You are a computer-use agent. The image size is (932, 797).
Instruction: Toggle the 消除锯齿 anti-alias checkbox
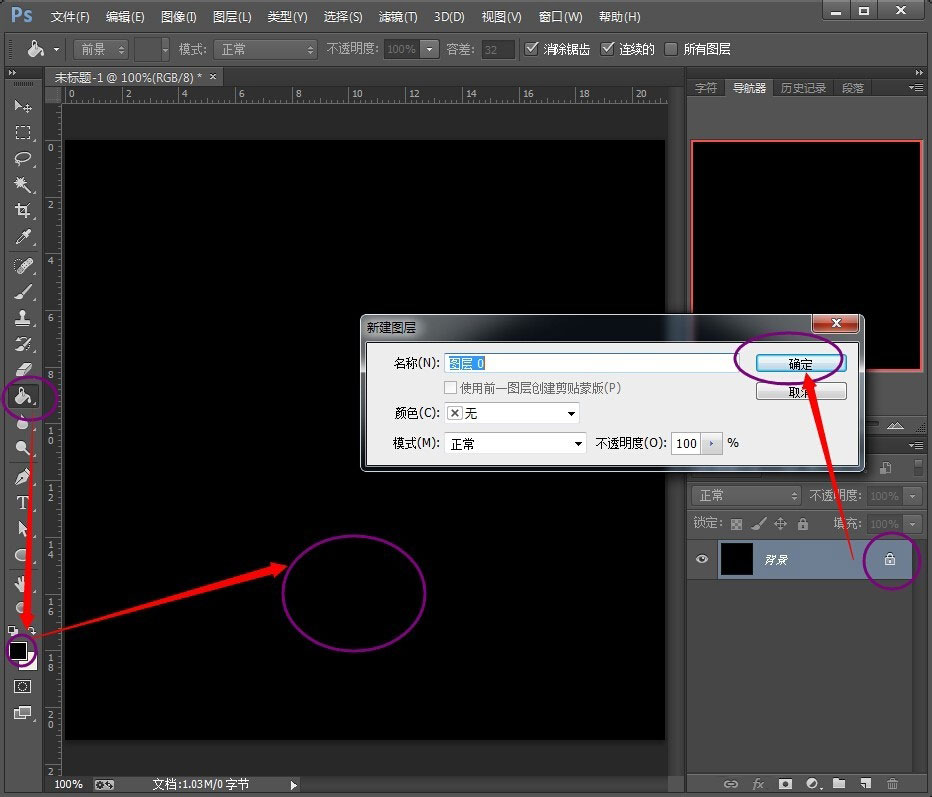click(x=532, y=49)
